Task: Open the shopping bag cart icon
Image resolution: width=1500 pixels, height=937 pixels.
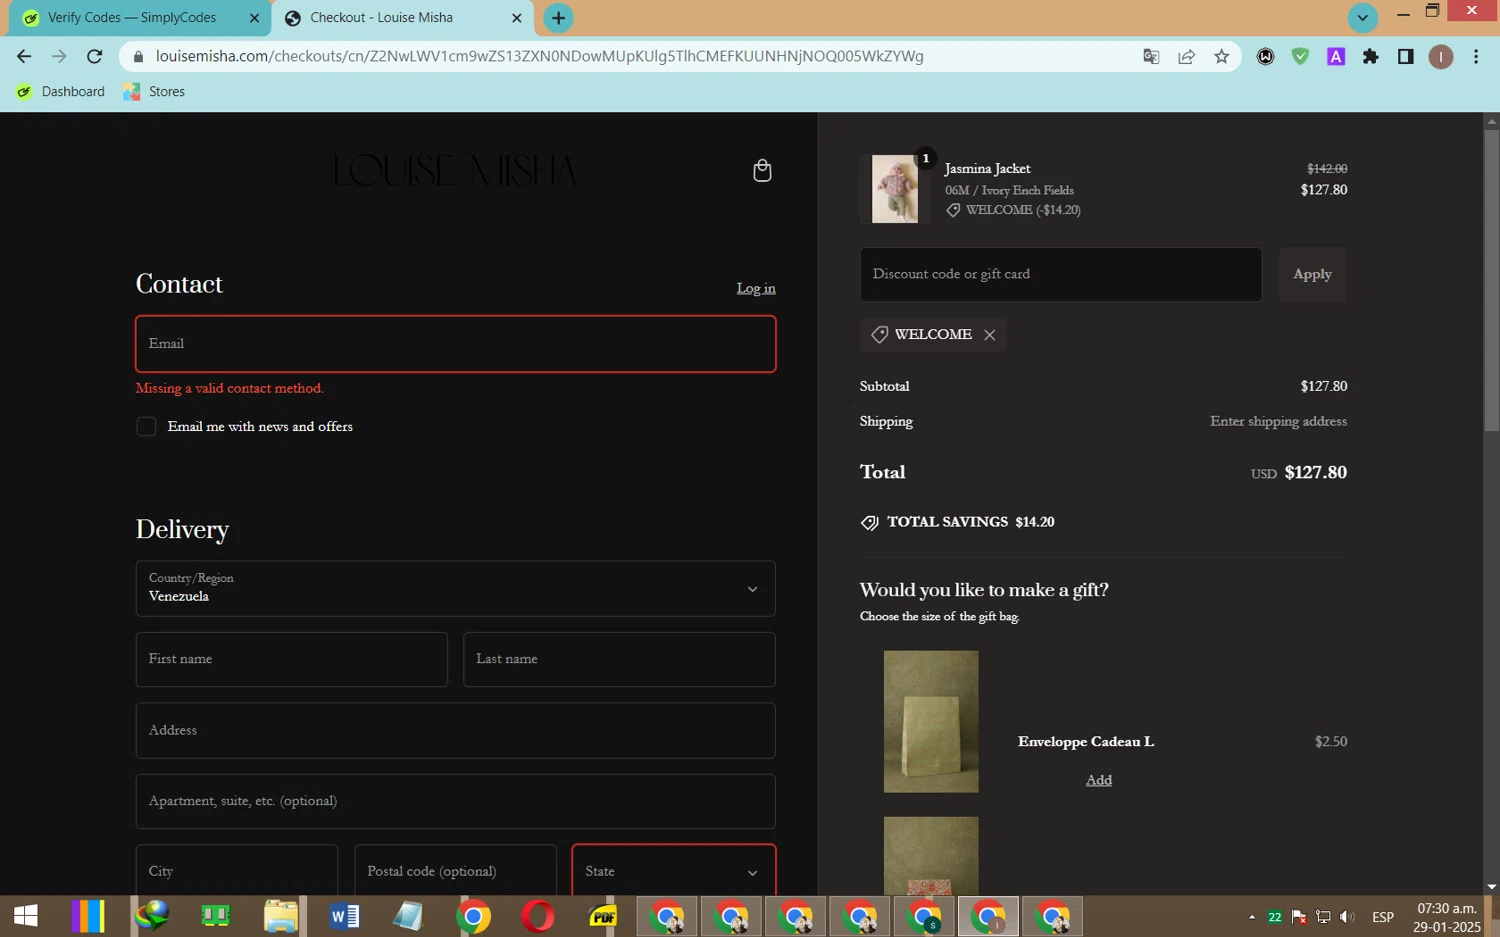Action: [762, 171]
